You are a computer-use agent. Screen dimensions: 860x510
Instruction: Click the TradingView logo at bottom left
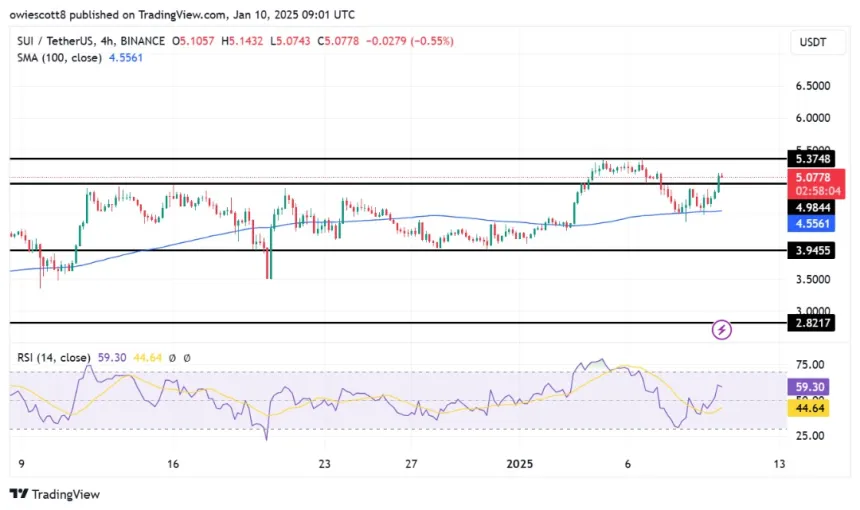pyautogui.click(x=55, y=494)
